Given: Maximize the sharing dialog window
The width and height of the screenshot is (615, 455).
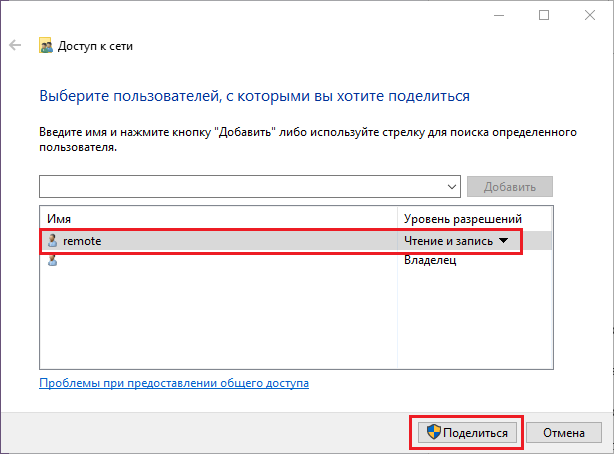Looking at the screenshot, I should (543, 15).
